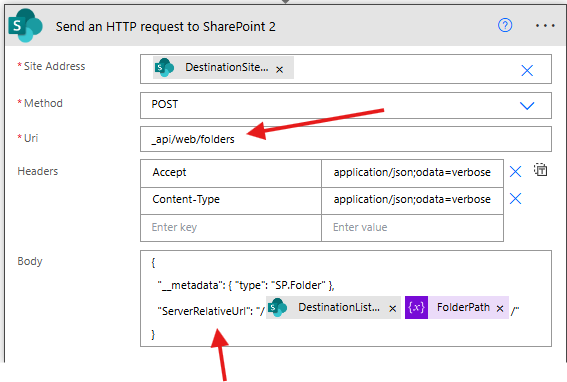Remove the DestinationSite token from Site Address
This screenshot has height=382, width=567.
(x=279, y=69)
